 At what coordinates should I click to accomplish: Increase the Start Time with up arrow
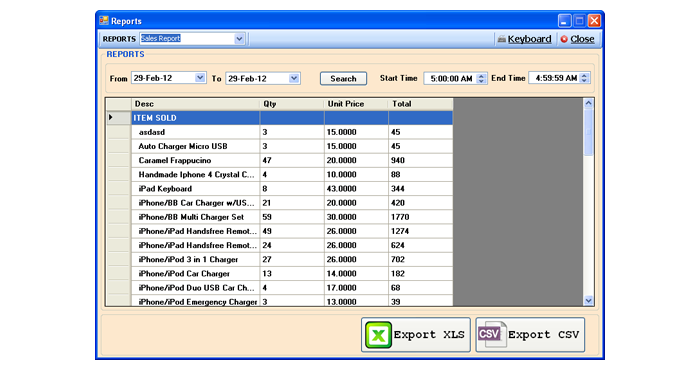pos(481,76)
